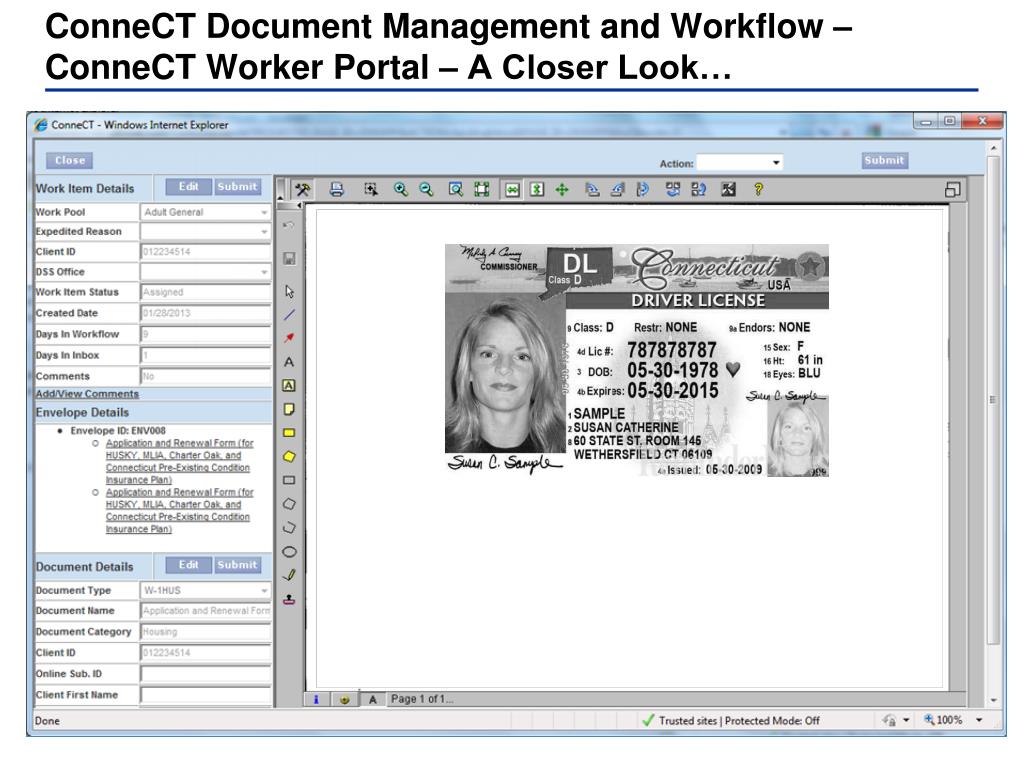Select the pointer annotation tool
Image resolution: width=1024 pixels, height=768 pixels.
click(289, 291)
